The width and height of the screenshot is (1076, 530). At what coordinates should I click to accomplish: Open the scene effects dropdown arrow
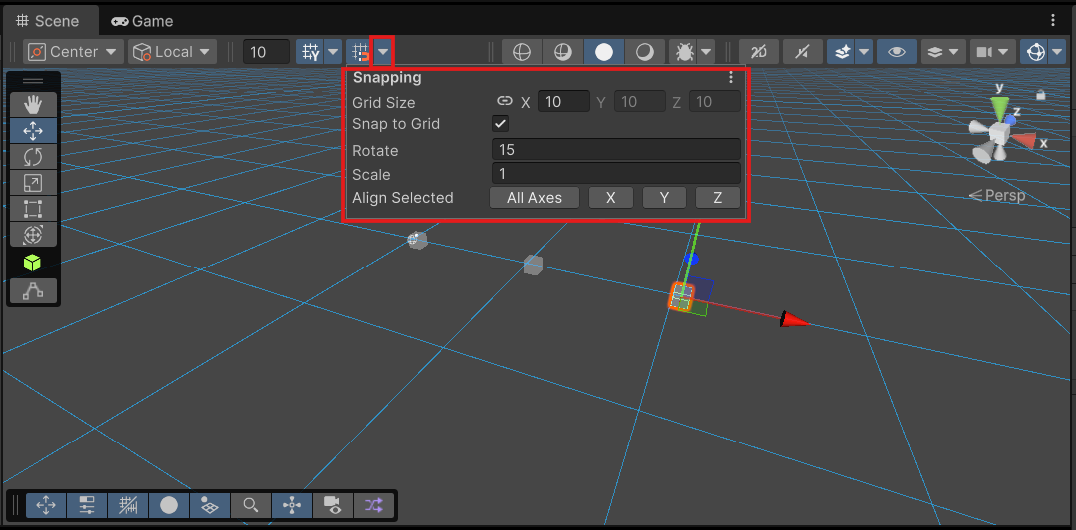tap(864, 52)
